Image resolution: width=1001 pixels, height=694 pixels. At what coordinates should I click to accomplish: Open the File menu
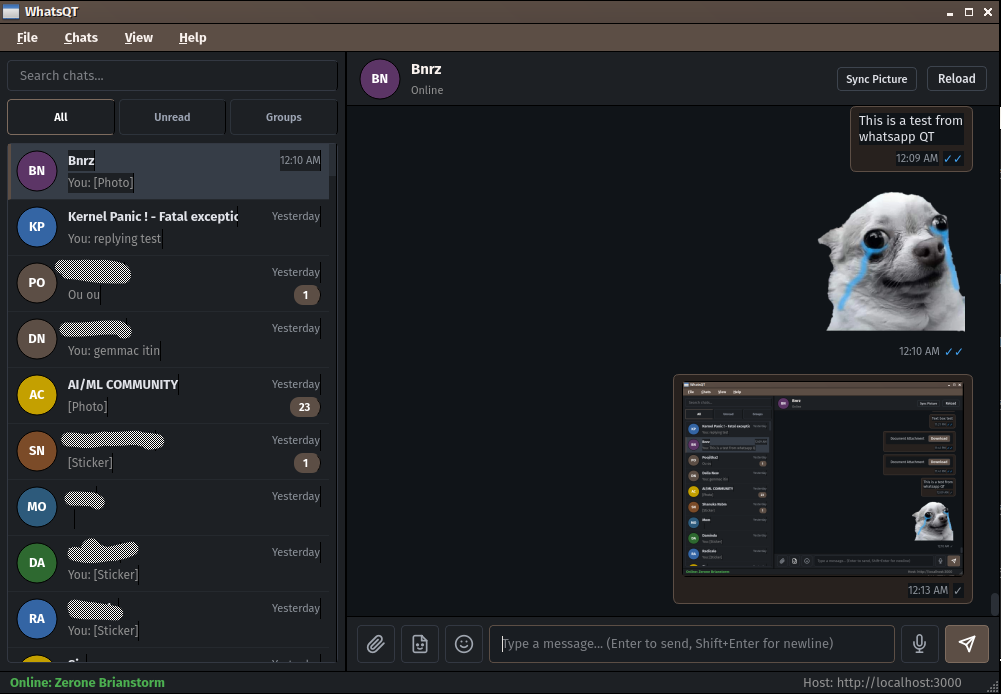coord(27,38)
